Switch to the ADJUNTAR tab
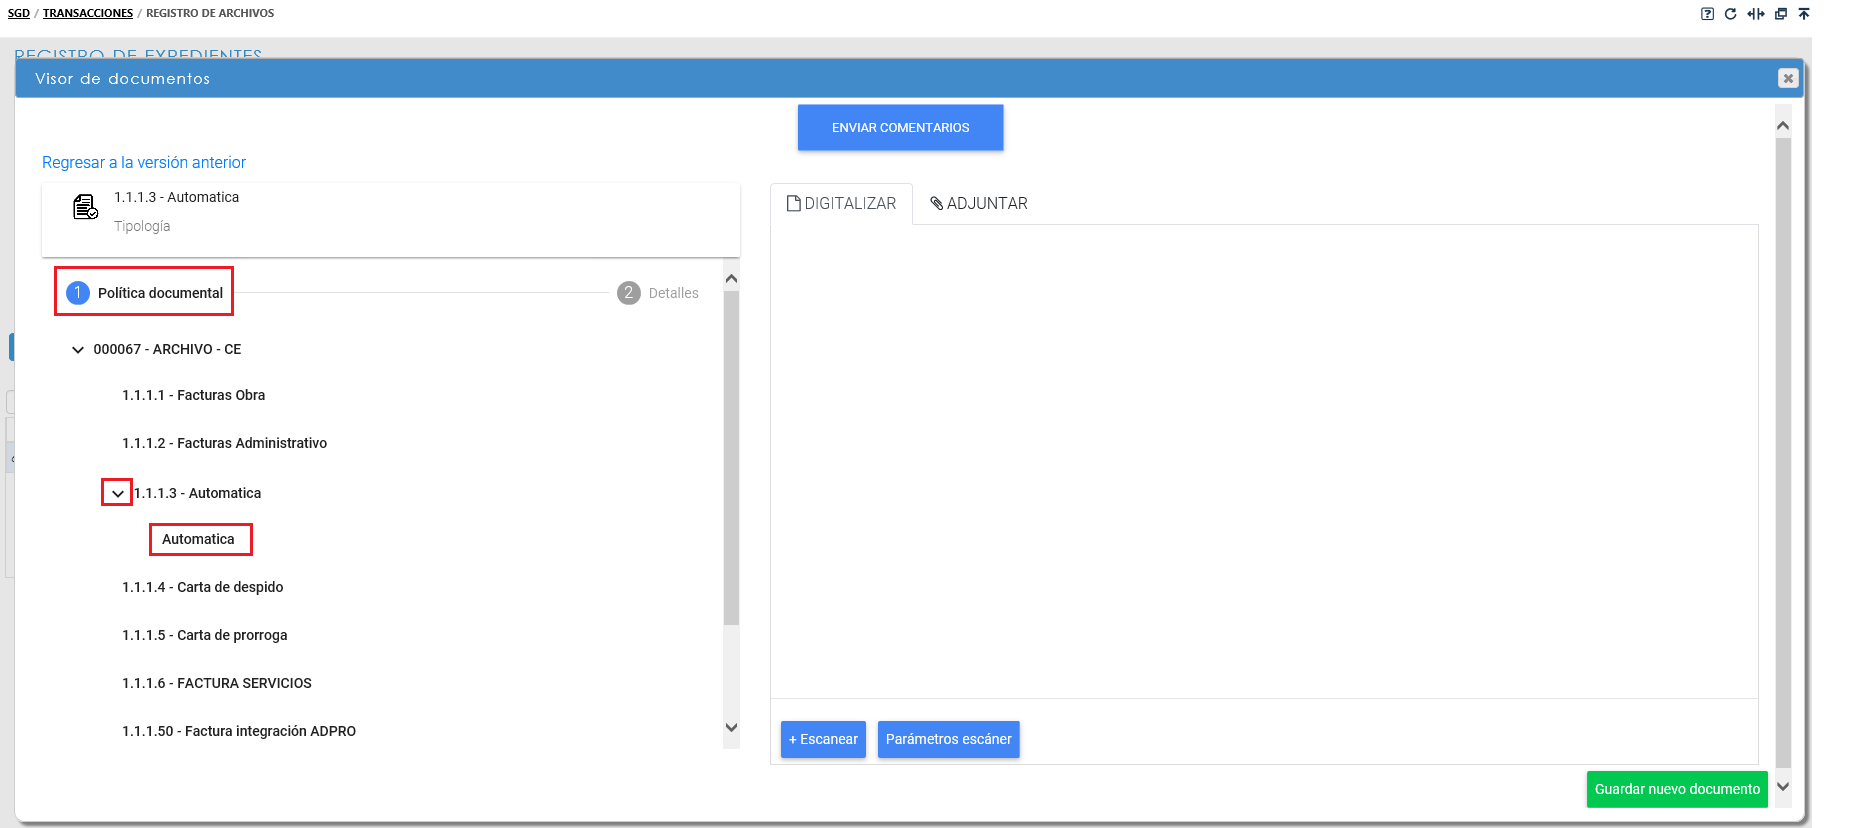 click(x=979, y=203)
